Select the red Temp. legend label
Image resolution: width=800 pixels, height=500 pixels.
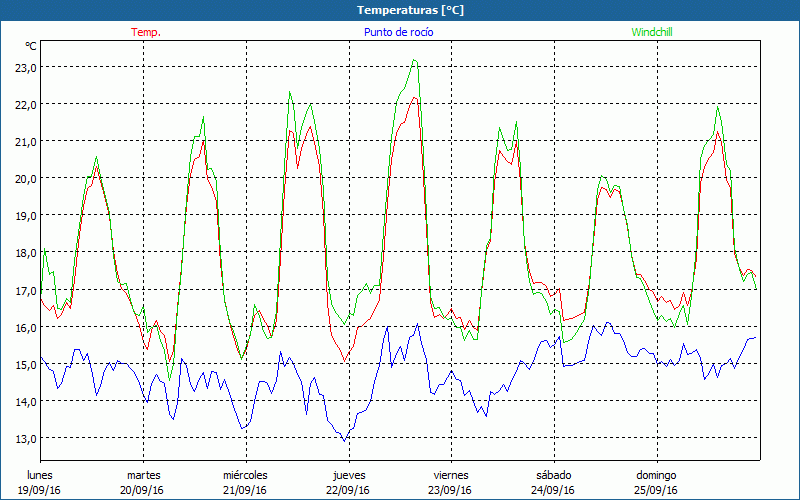(146, 32)
